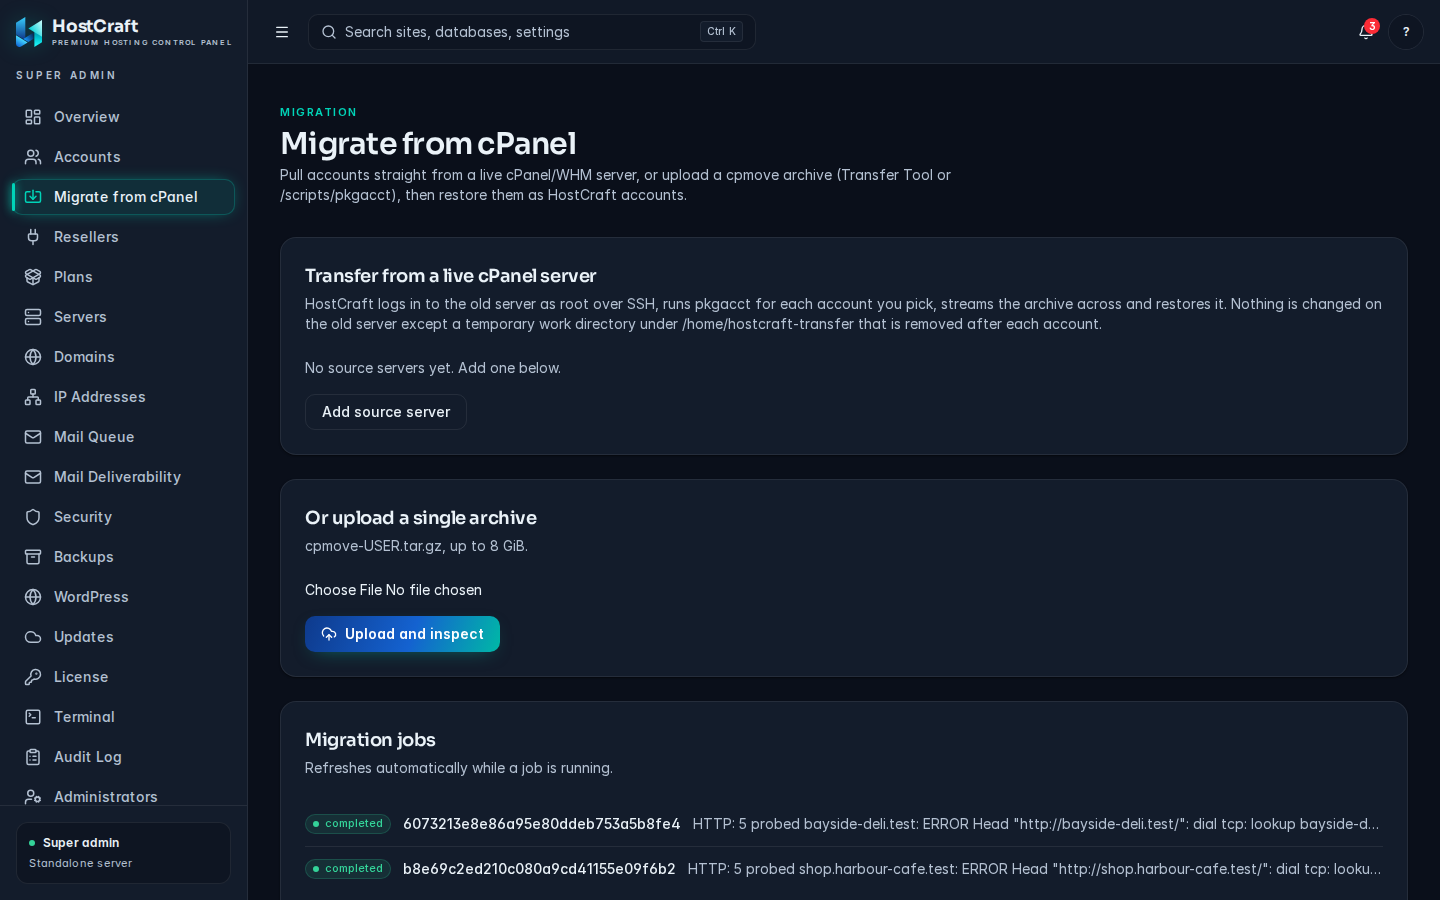Select migration job b8e69c2ed210c080a9cd41155e09f6b2
The width and height of the screenshot is (1440, 900).
click(539, 869)
